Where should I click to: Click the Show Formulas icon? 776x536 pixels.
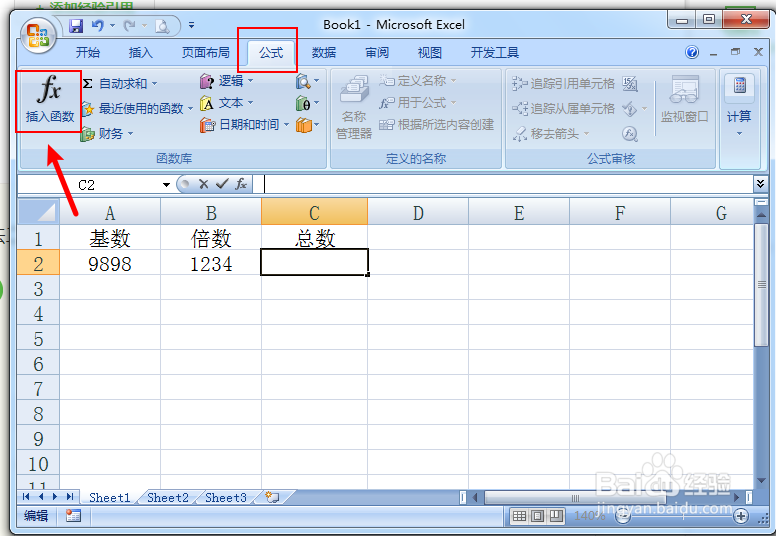click(630, 83)
